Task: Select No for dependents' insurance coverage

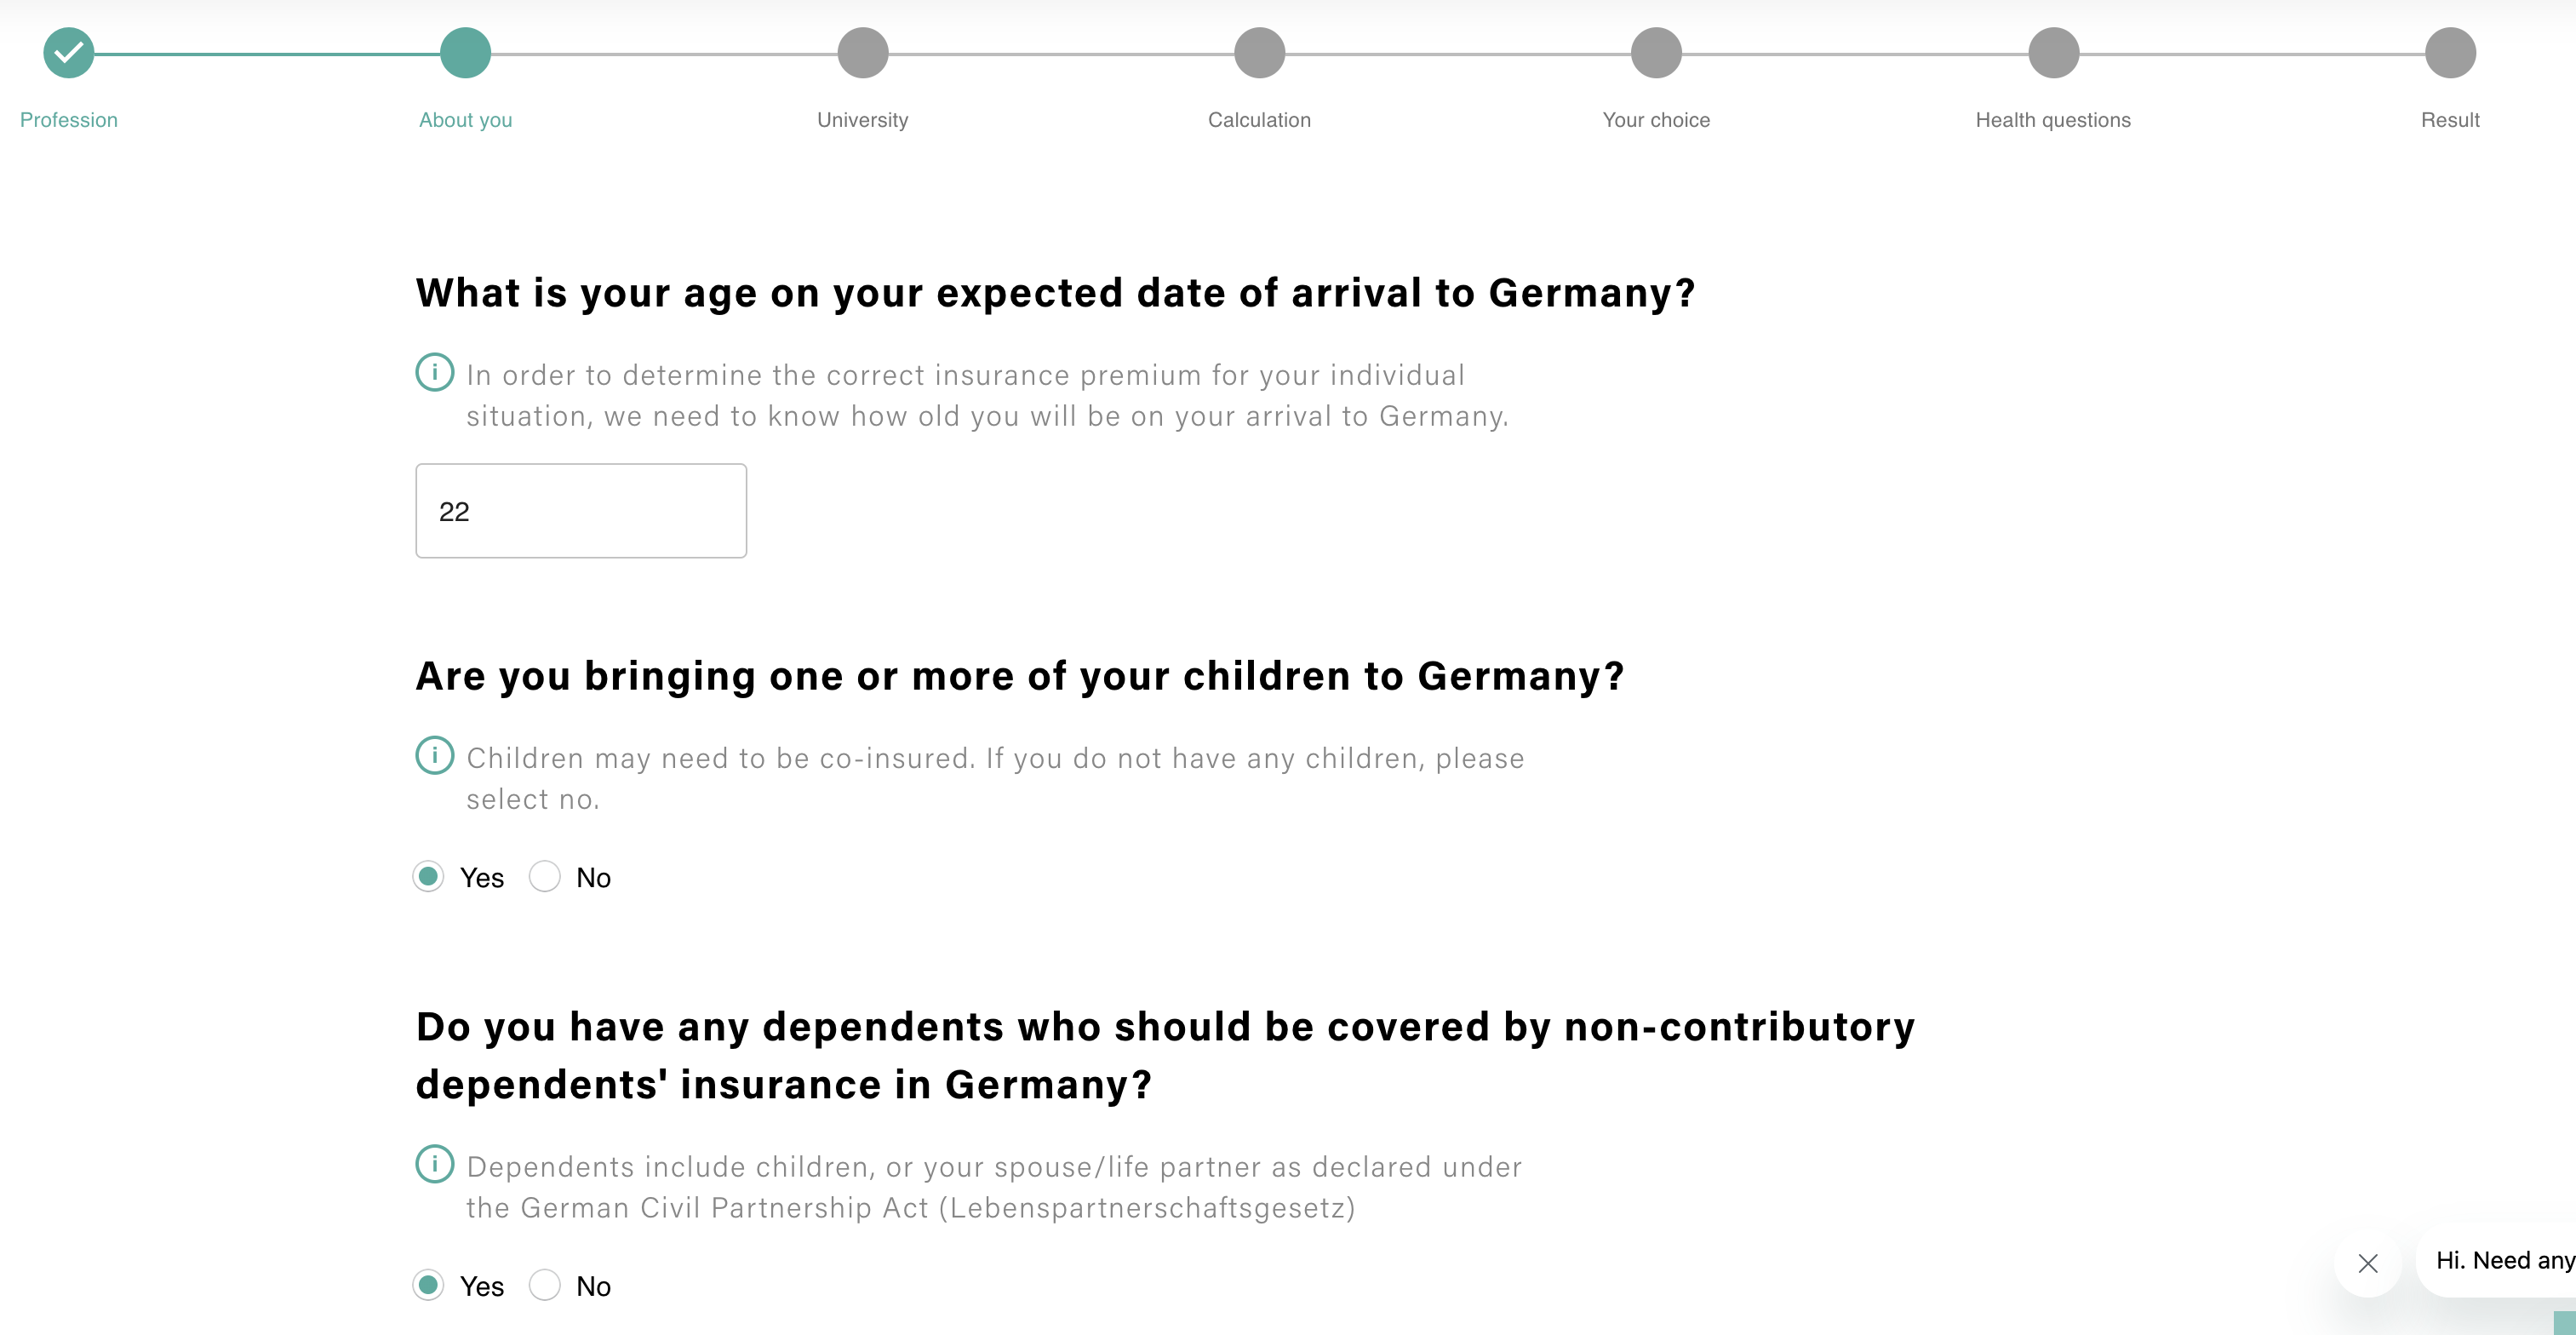Action: [x=544, y=1285]
